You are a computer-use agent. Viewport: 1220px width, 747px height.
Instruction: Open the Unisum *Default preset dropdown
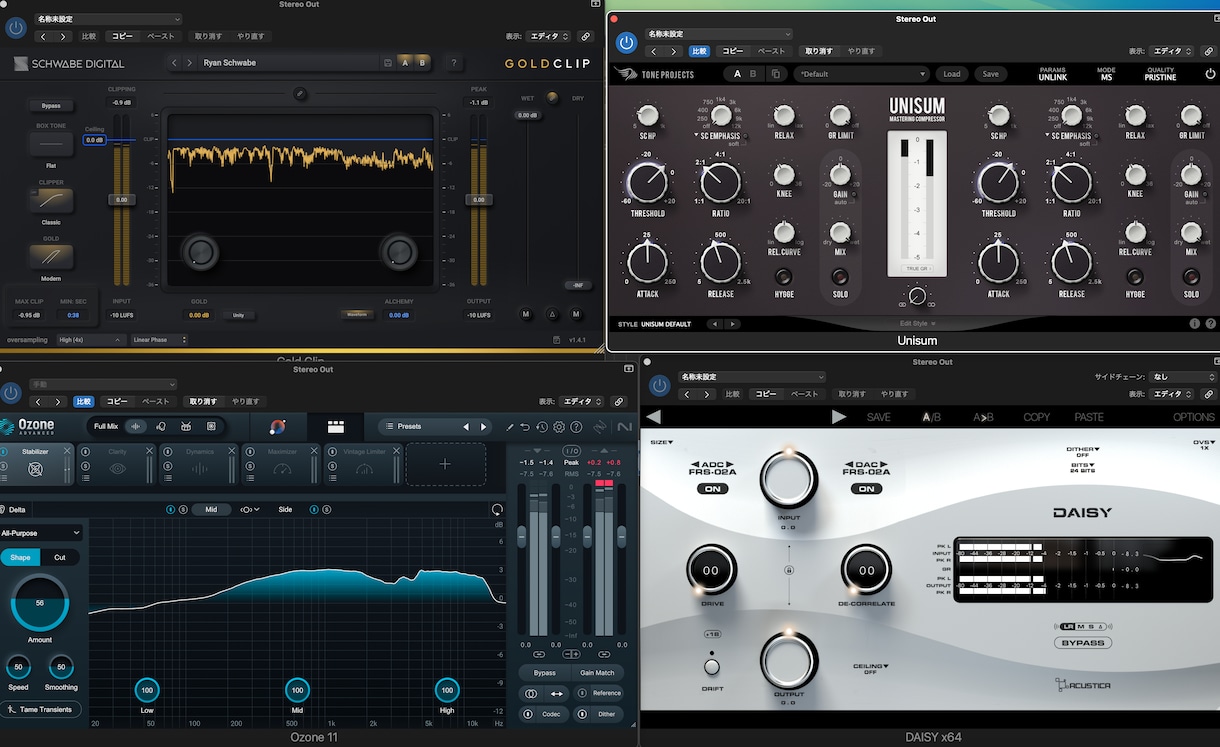[862, 74]
